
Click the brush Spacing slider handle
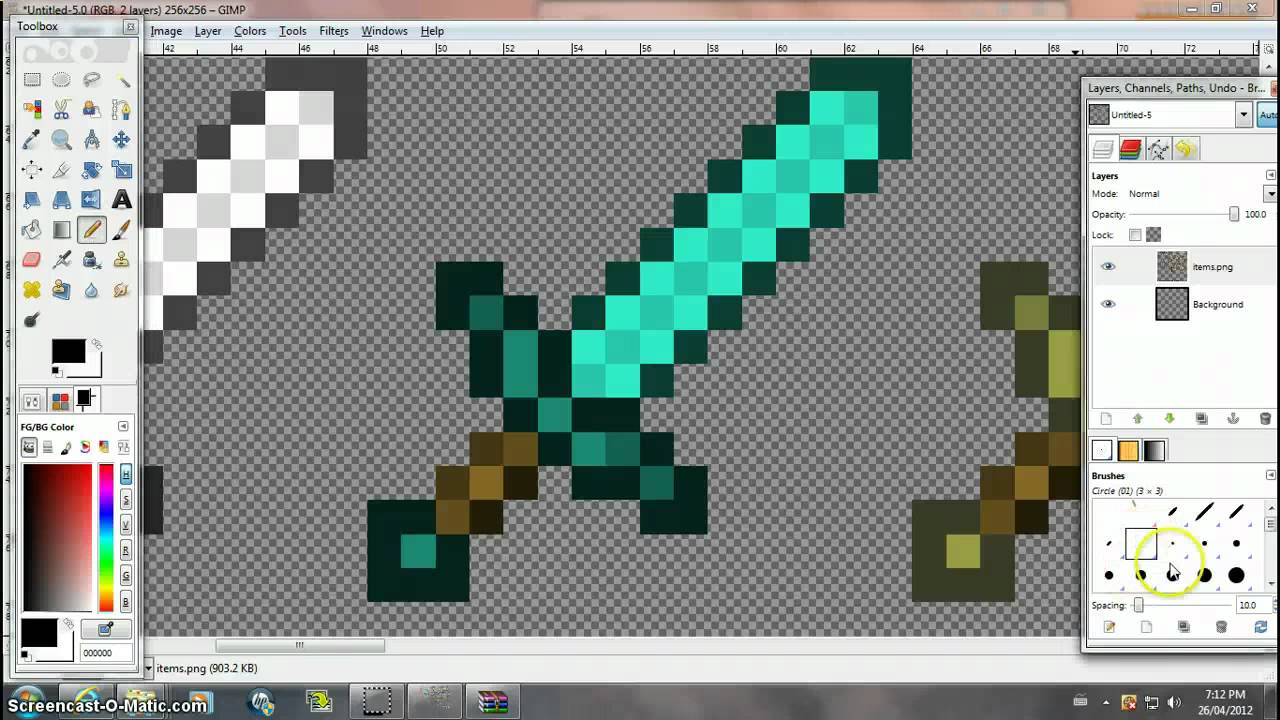[1138, 605]
